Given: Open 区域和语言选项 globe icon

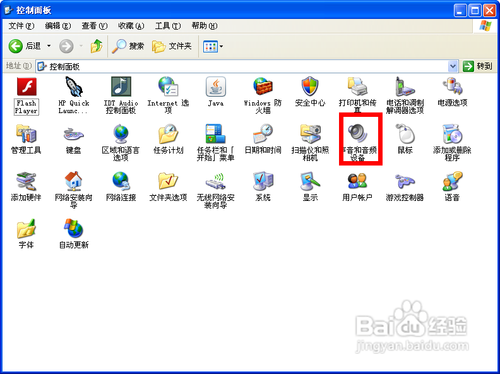Looking at the screenshot, I should [121, 134].
